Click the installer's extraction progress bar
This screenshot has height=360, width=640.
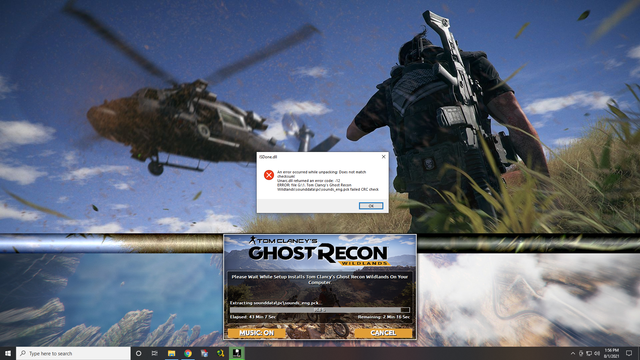click(320, 310)
